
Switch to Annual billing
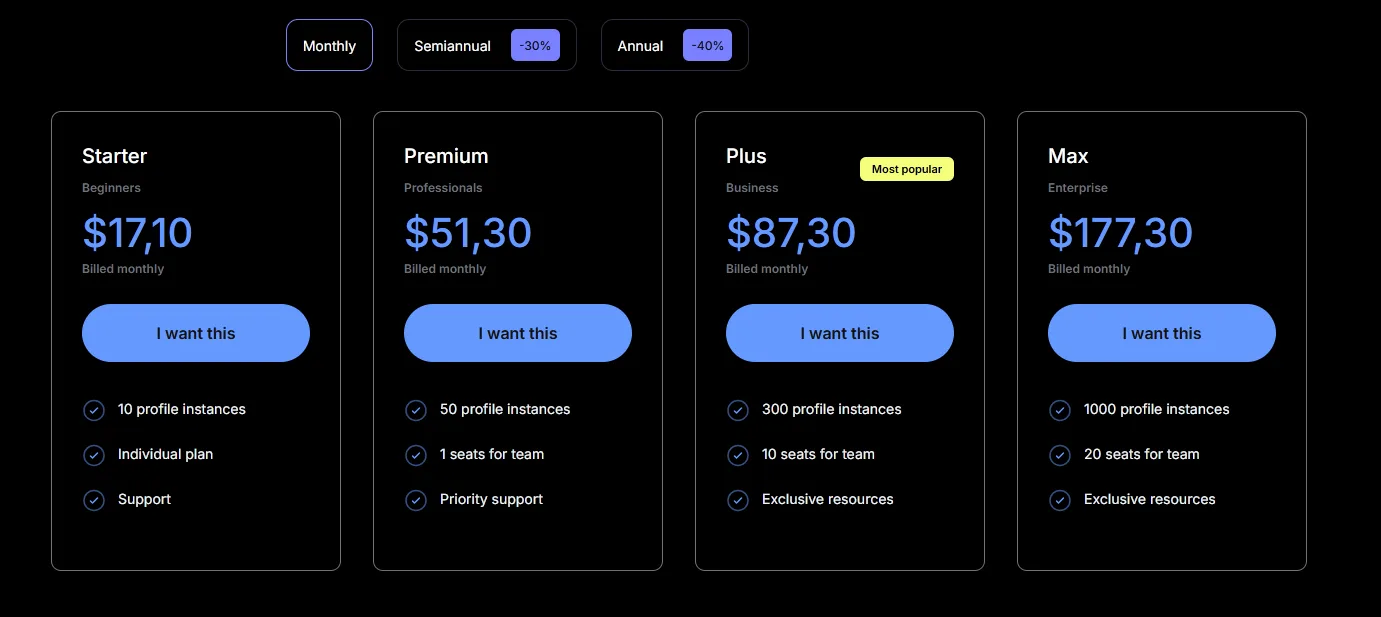click(675, 45)
